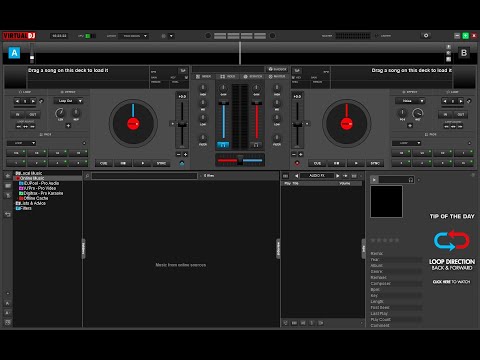Click the blue pitch reset icon under left pitch slider
The height and width of the screenshot is (360, 480).
[x=182, y=163]
